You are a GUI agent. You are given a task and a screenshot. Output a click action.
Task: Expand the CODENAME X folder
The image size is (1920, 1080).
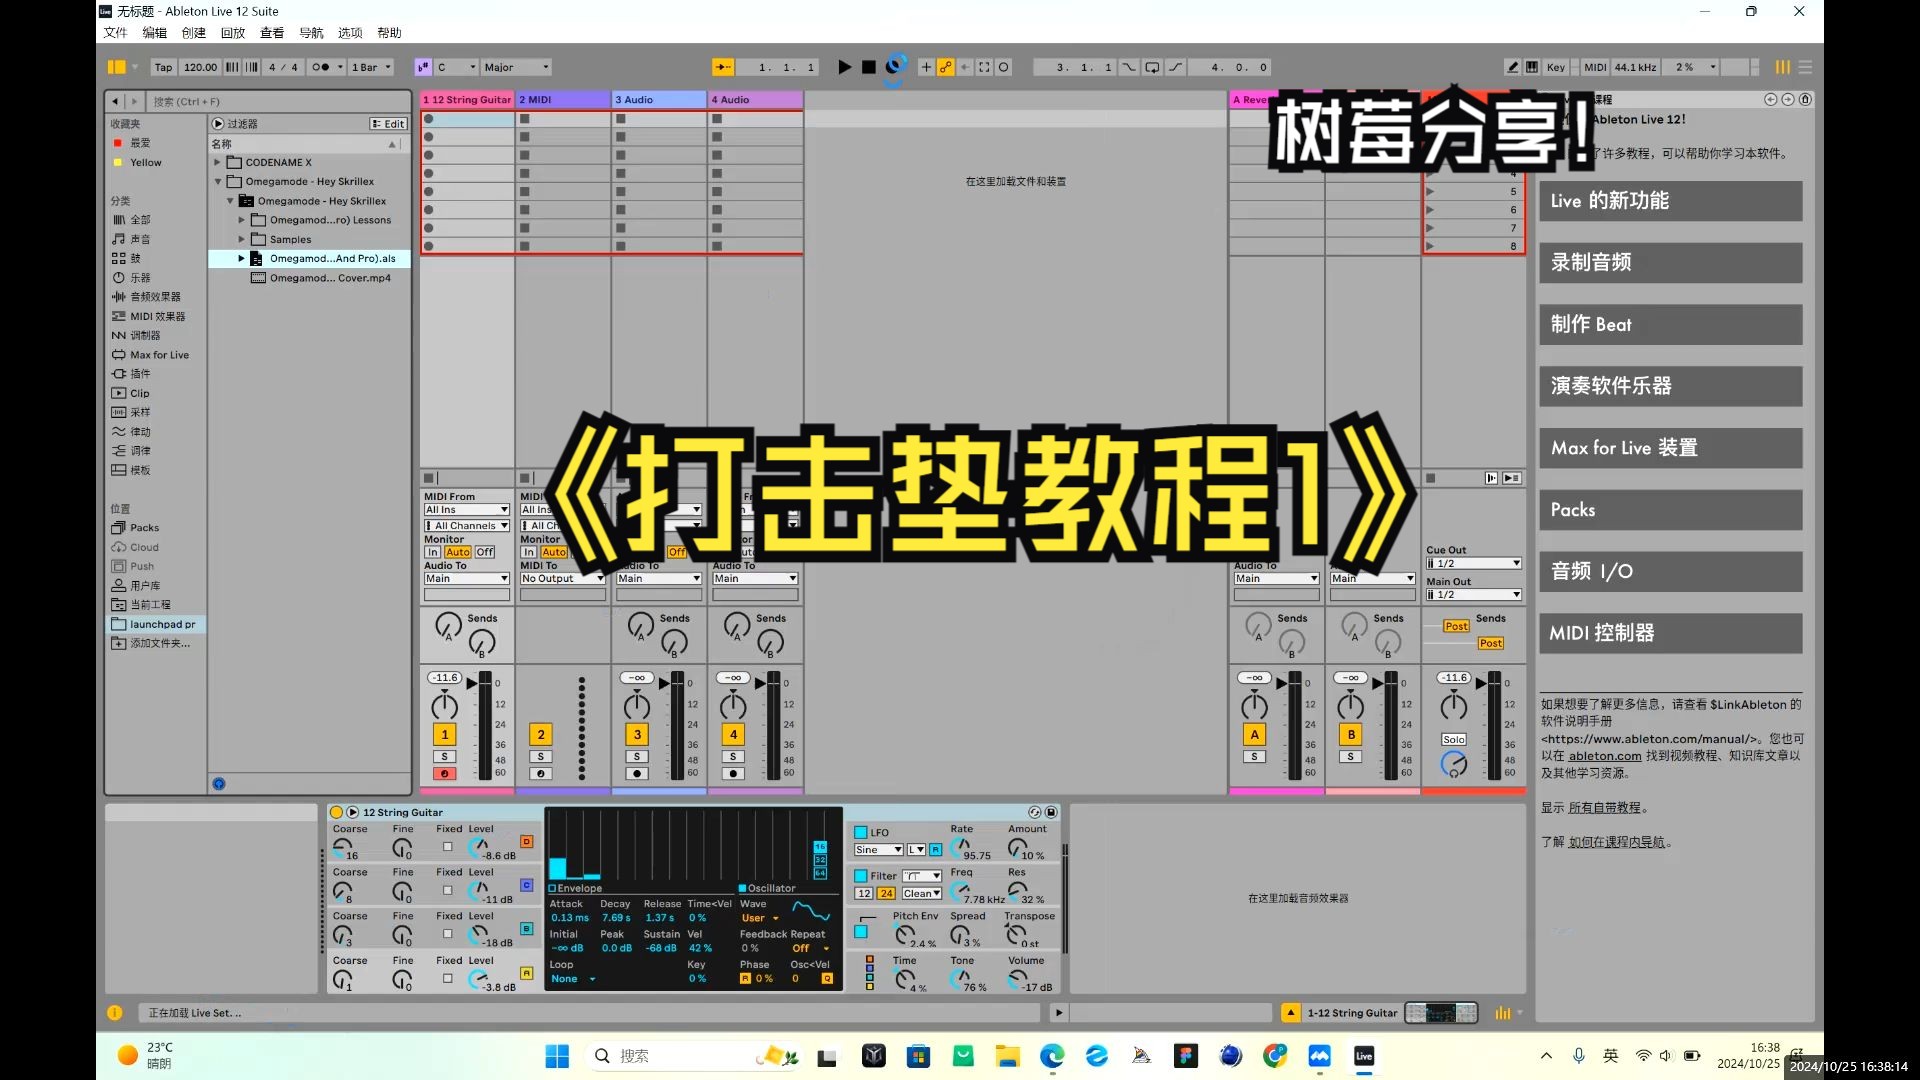point(217,162)
